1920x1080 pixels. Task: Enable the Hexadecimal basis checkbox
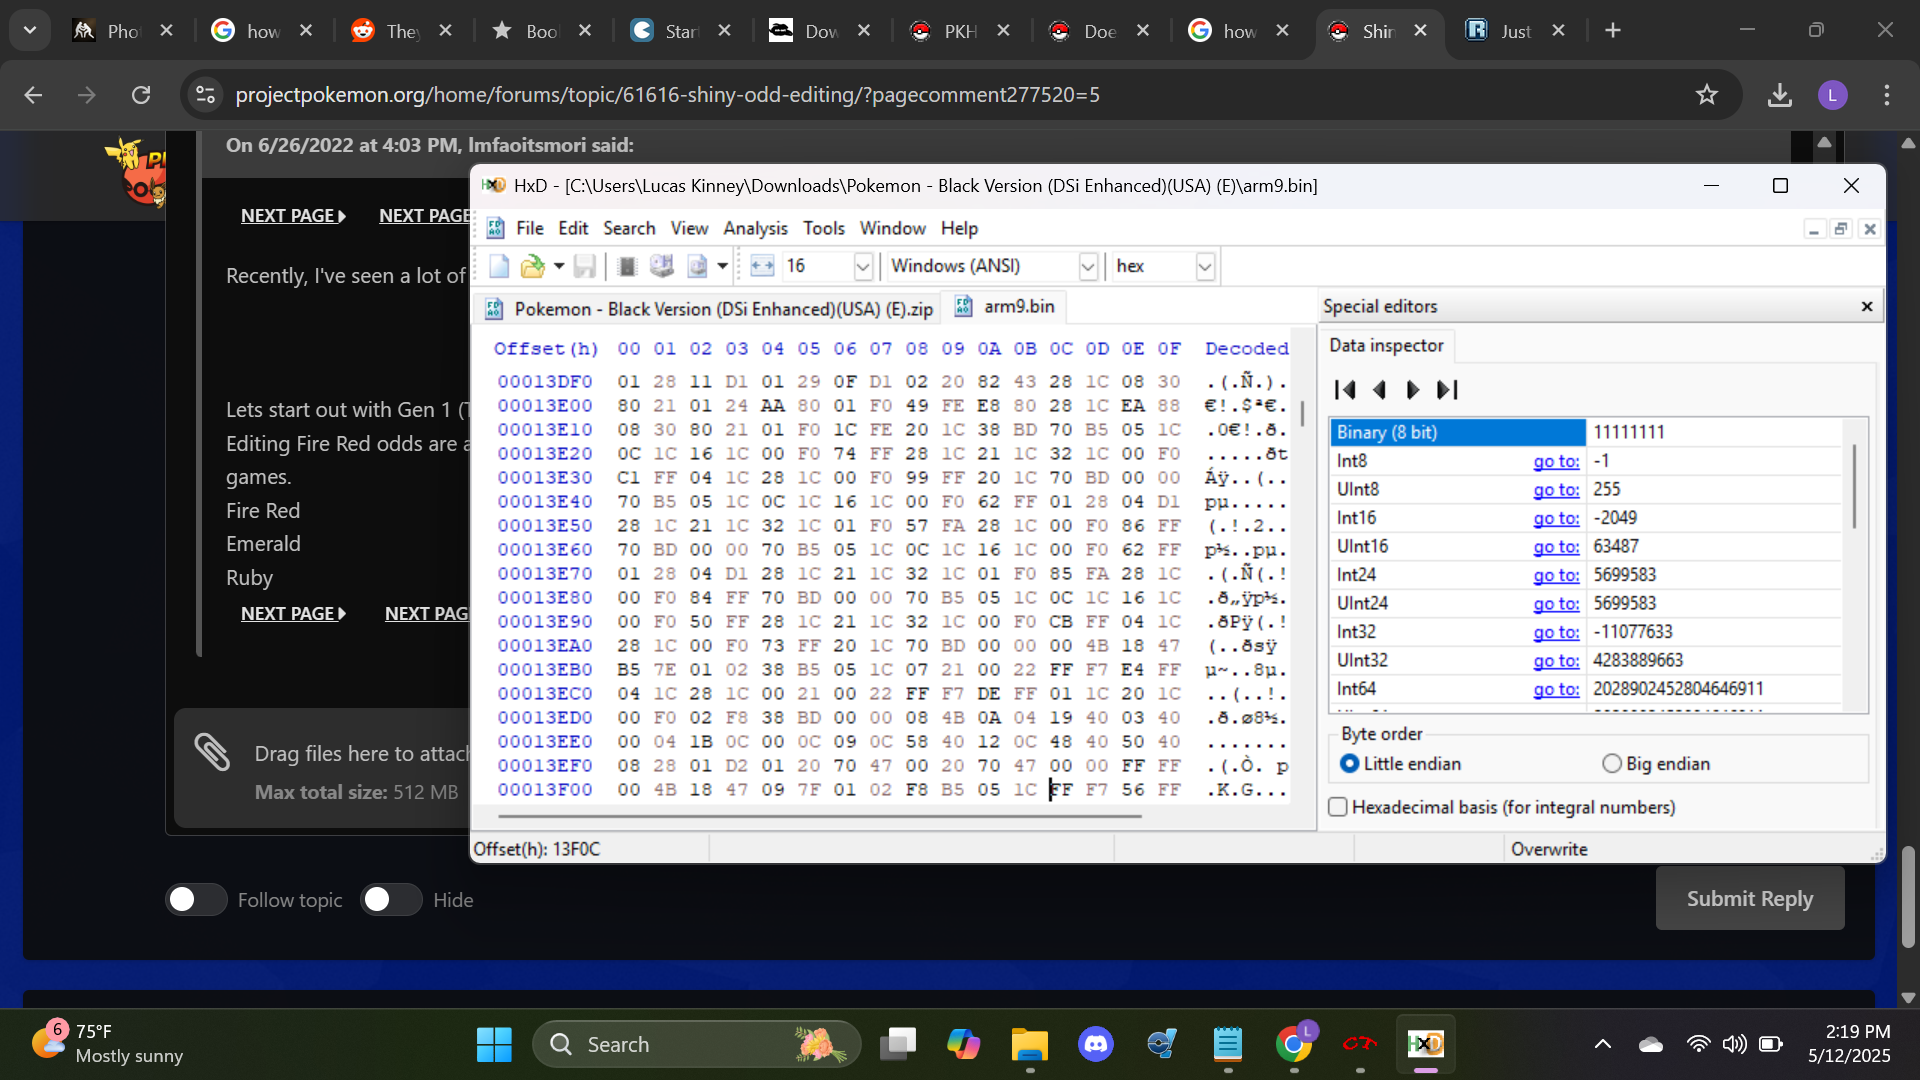(1338, 807)
